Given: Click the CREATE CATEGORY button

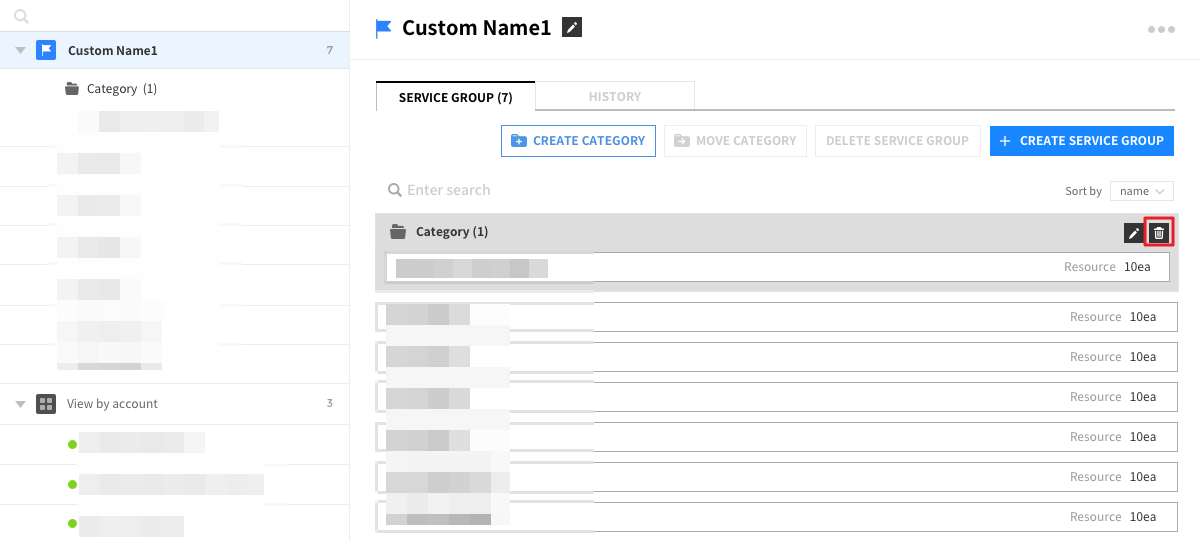Looking at the screenshot, I should coord(578,141).
